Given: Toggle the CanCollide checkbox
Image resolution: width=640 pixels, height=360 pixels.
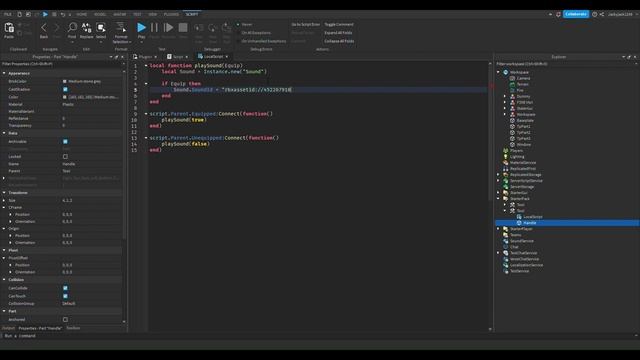Looking at the screenshot, I should pos(65,288).
